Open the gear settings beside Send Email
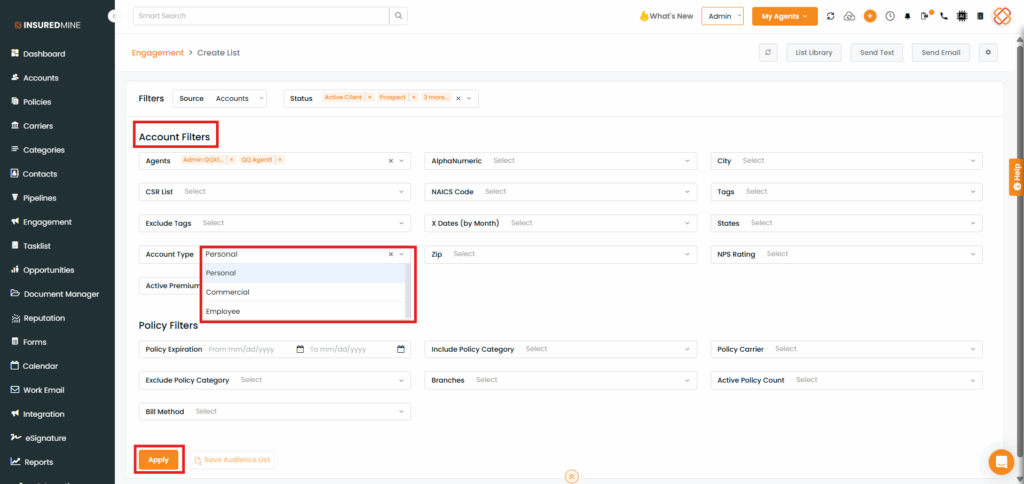 point(988,52)
